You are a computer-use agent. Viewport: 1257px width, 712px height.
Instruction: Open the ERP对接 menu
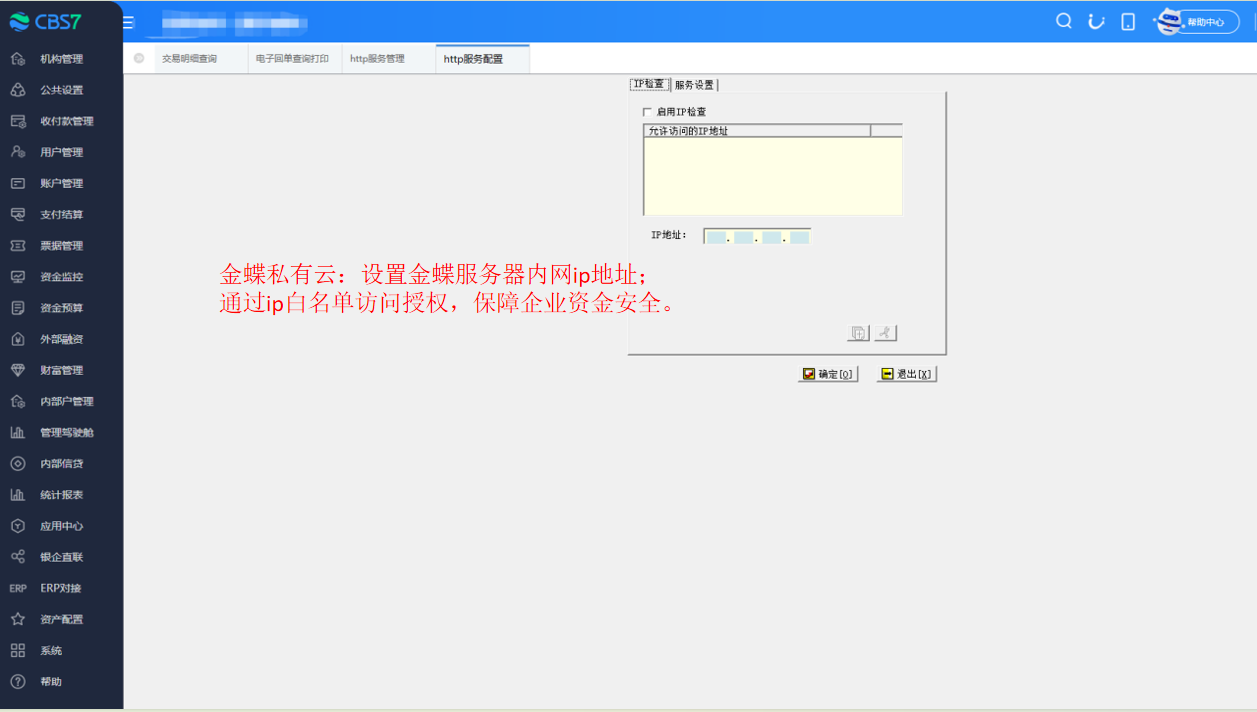click(61, 588)
